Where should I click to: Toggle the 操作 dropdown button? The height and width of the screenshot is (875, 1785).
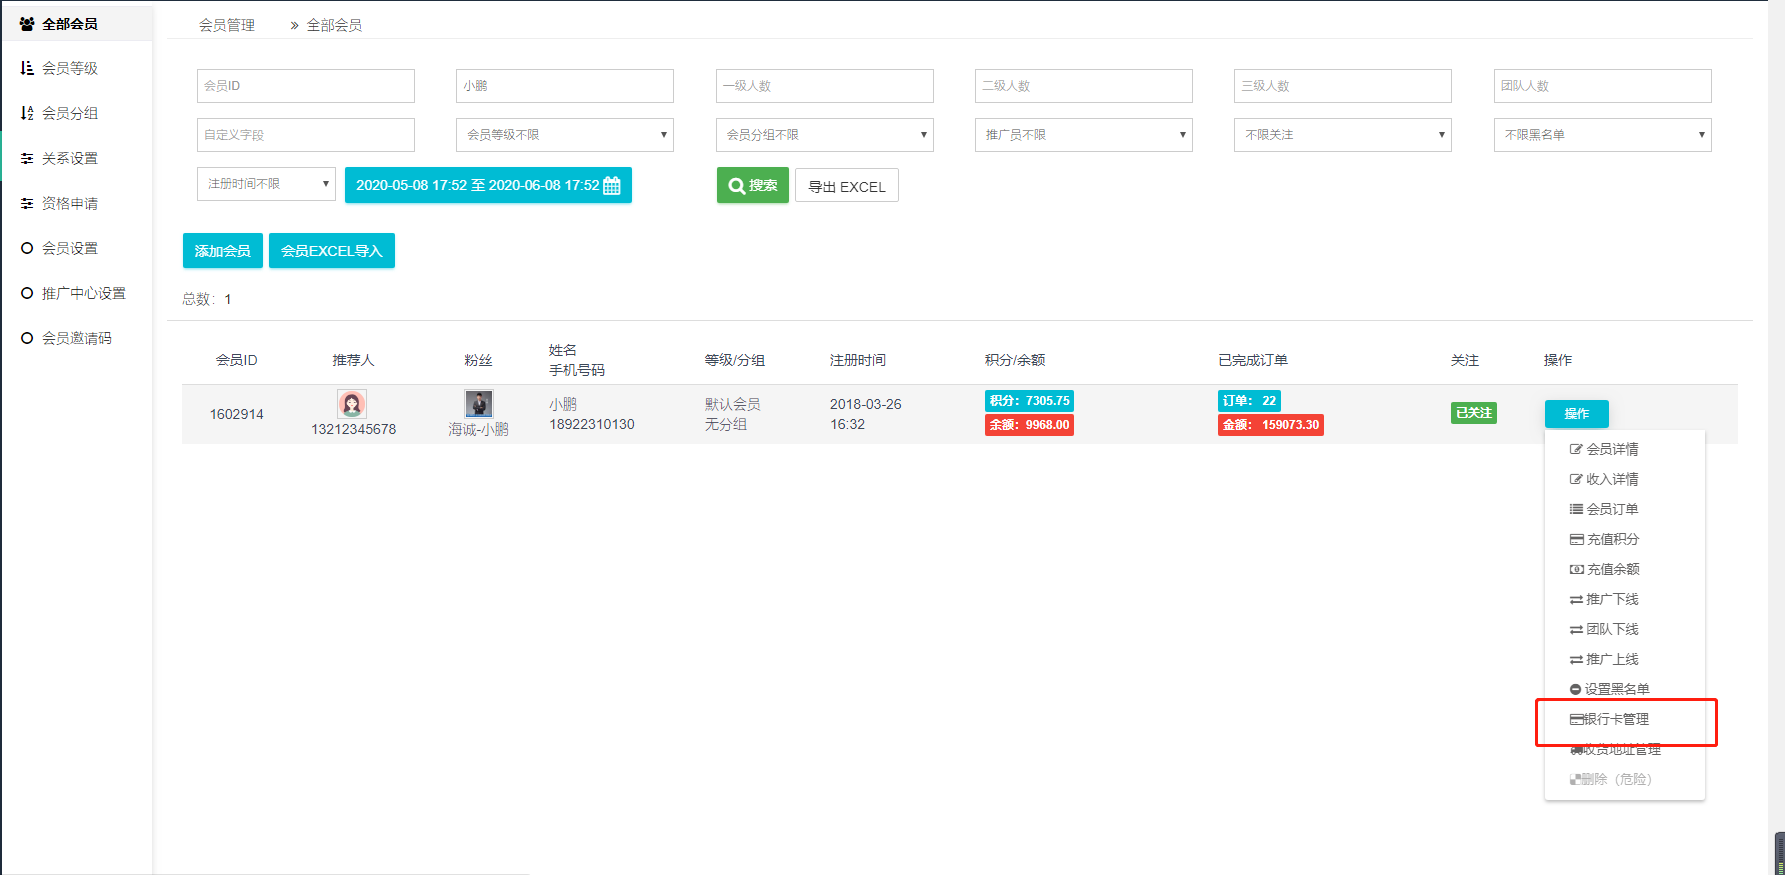pyautogui.click(x=1577, y=414)
